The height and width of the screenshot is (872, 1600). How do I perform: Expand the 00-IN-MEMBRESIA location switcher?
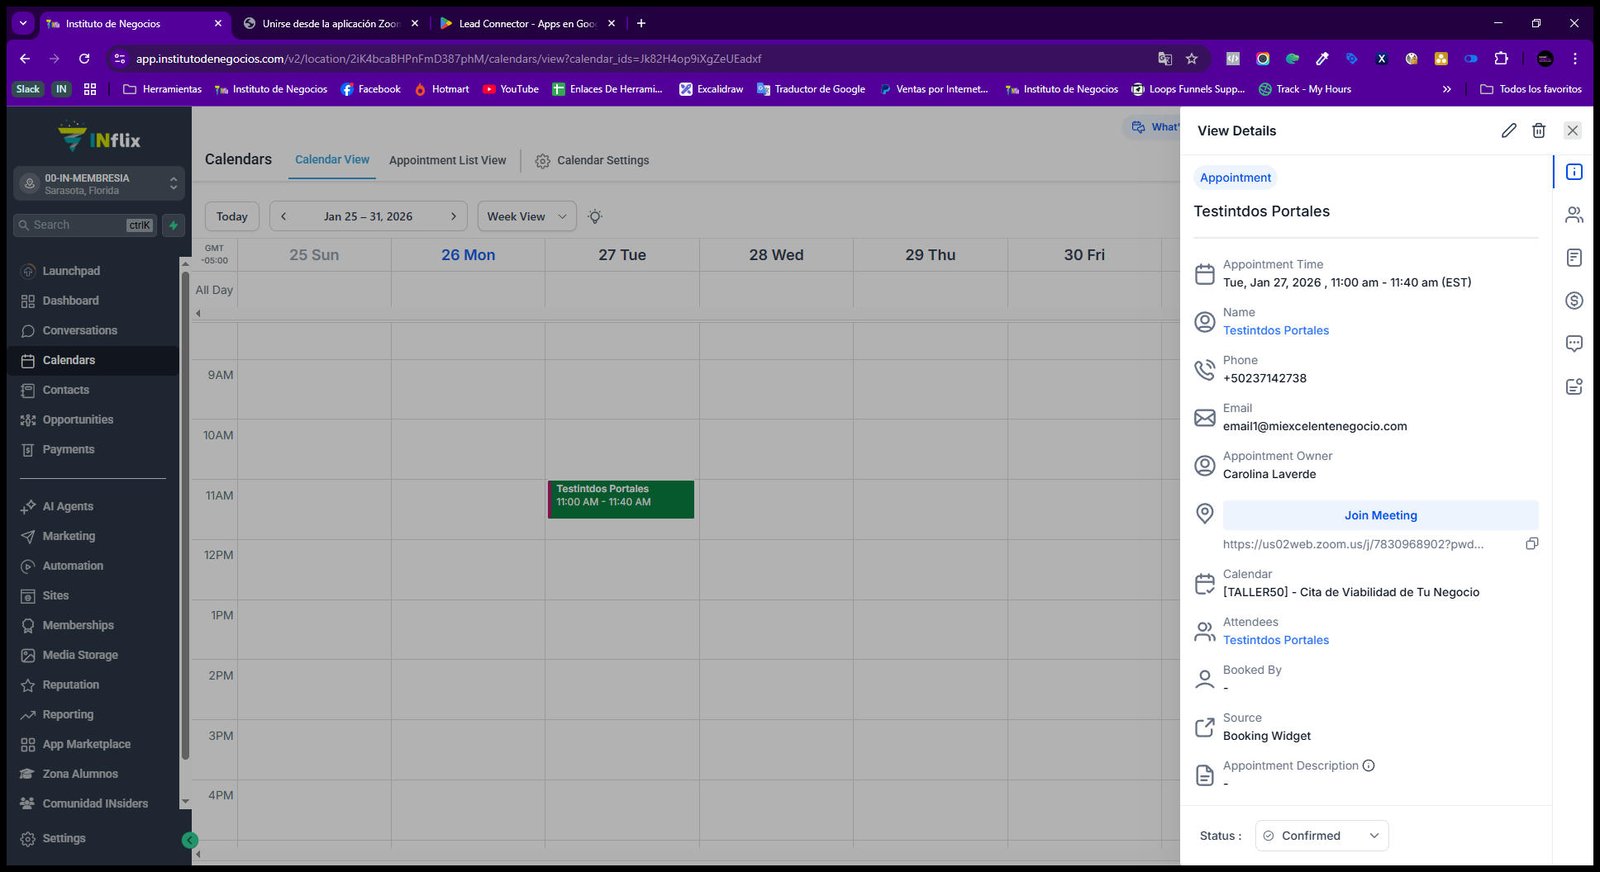(x=99, y=184)
